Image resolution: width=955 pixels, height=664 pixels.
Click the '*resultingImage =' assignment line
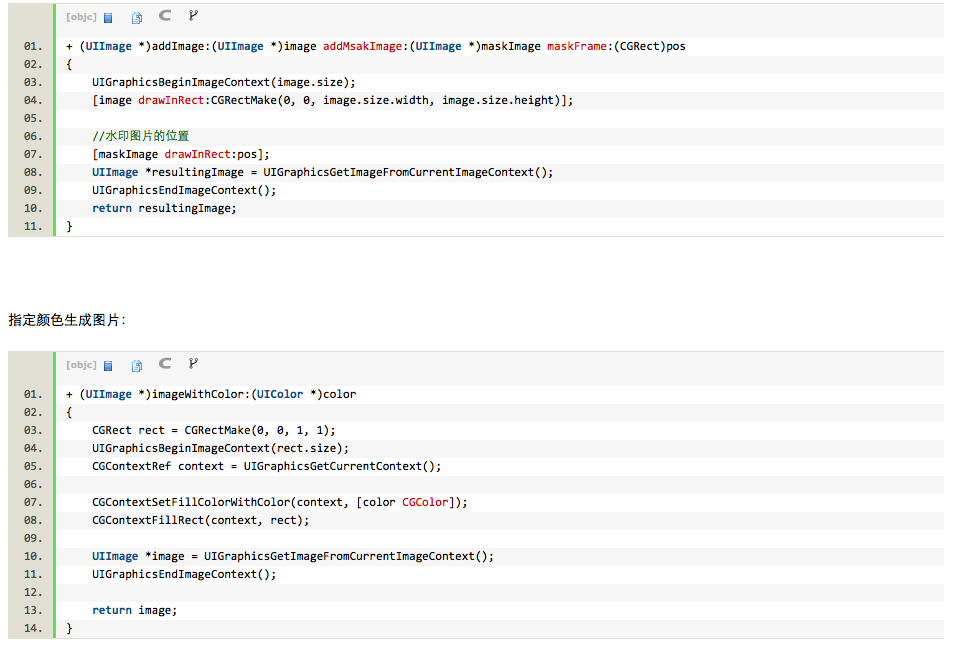pyautogui.click(x=322, y=172)
